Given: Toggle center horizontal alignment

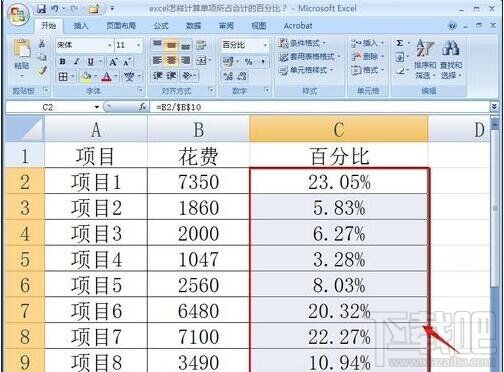Looking at the screenshot, I should pos(171,60).
